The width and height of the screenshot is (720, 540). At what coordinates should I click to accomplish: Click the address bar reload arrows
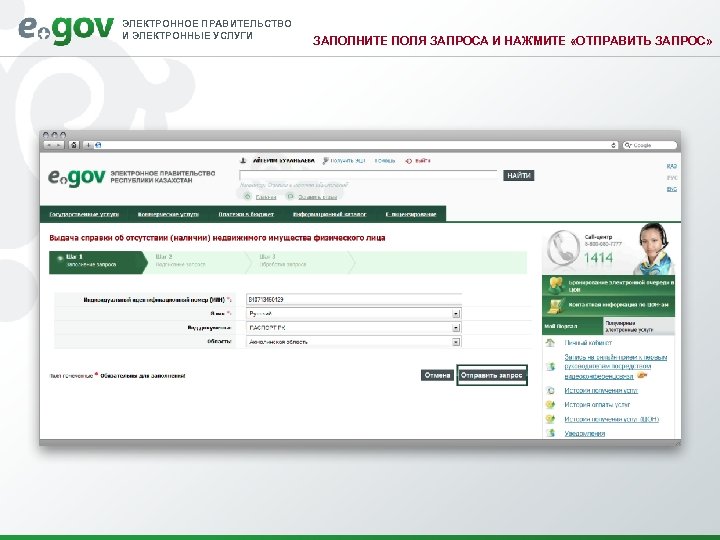[x=614, y=145]
